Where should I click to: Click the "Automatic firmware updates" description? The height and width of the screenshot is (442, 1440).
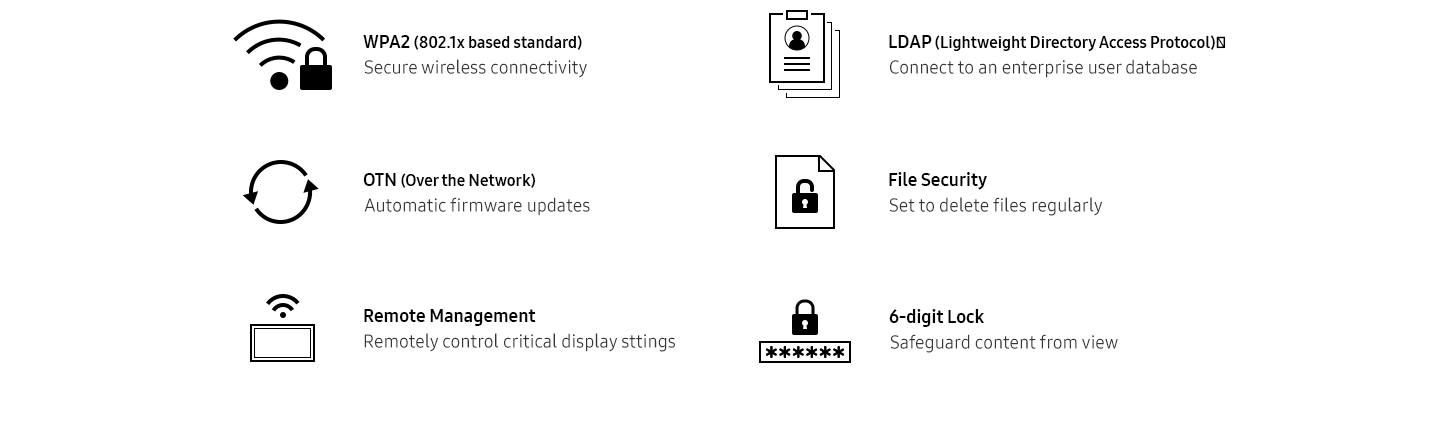click(477, 206)
